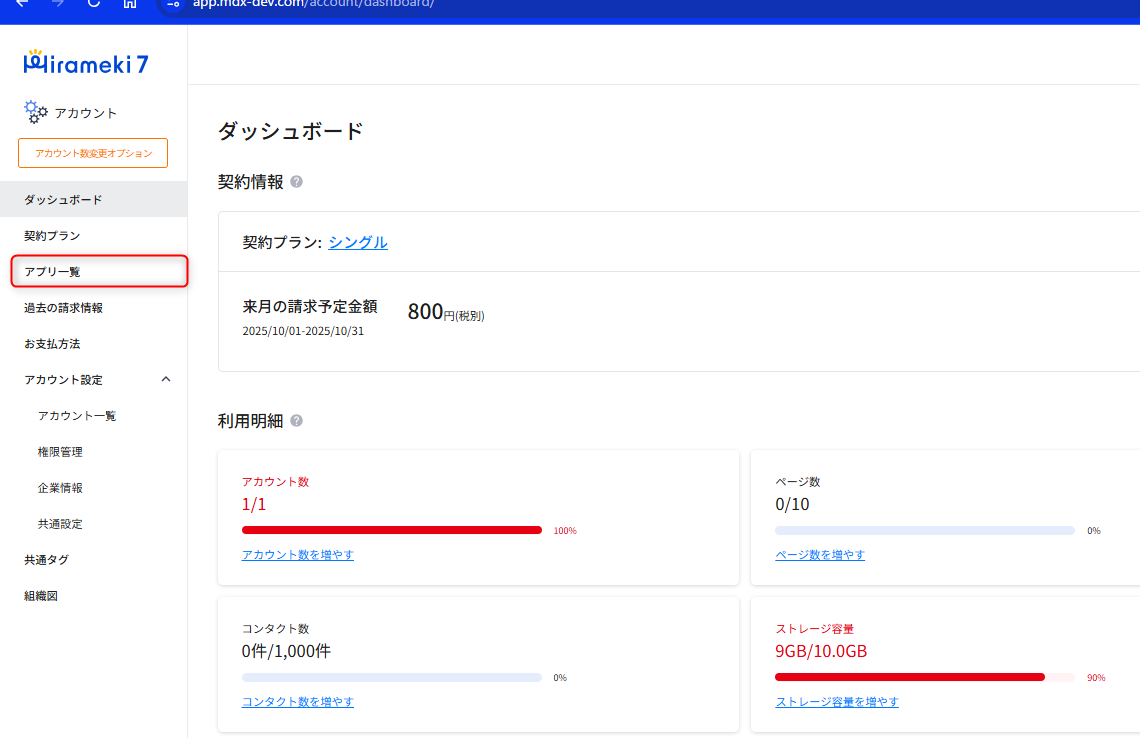
Task: Select ダッシュボード in the sidebar
Action: tap(63, 200)
